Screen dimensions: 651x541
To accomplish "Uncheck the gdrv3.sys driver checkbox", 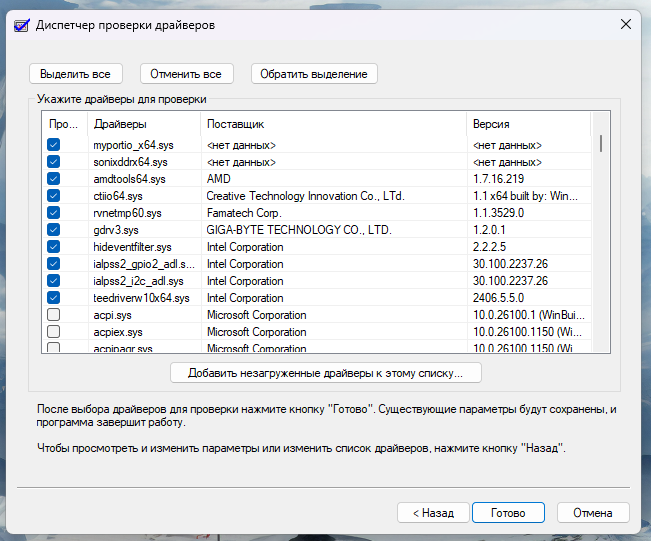I will point(54,230).
